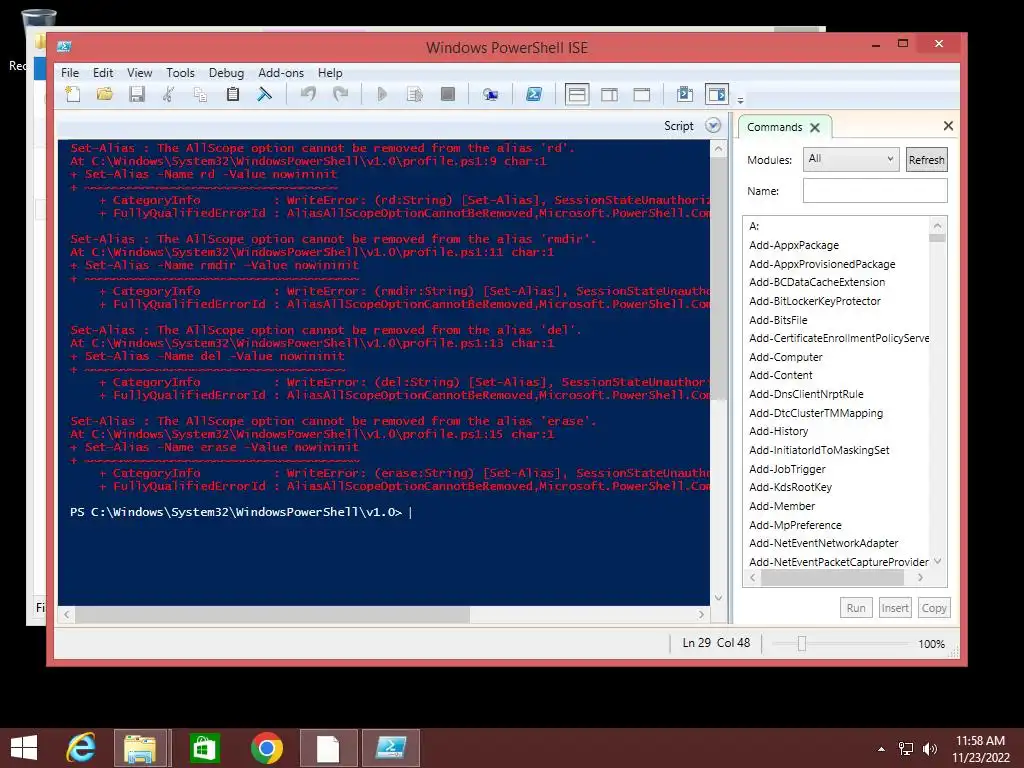Image resolution: width=1024 pixels, height=768 pixels.
Task: Open the Tools menu
Action: click(x=180, y=73)
